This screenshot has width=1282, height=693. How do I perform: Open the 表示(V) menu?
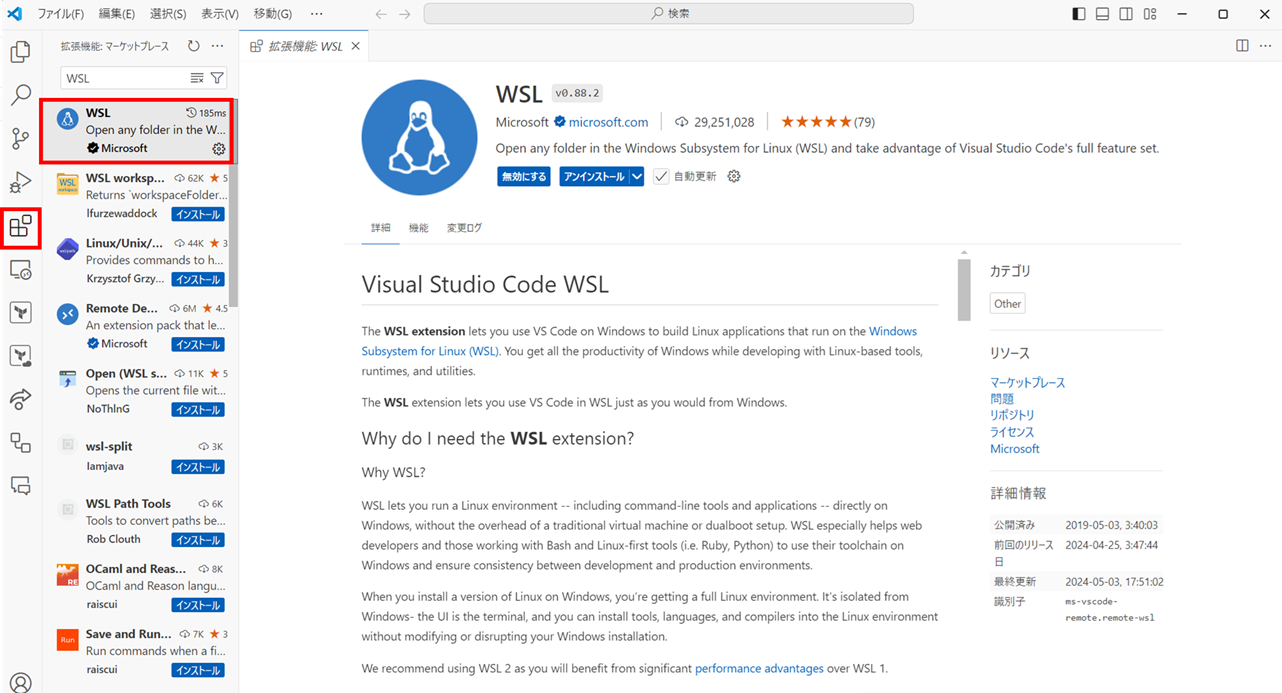click(219, 14)
